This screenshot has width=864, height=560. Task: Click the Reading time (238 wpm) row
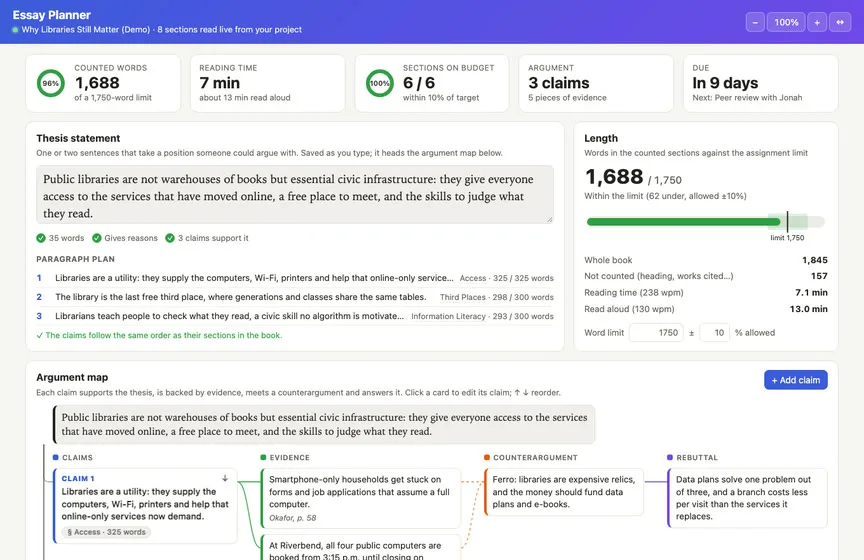(x=706, y=293)
